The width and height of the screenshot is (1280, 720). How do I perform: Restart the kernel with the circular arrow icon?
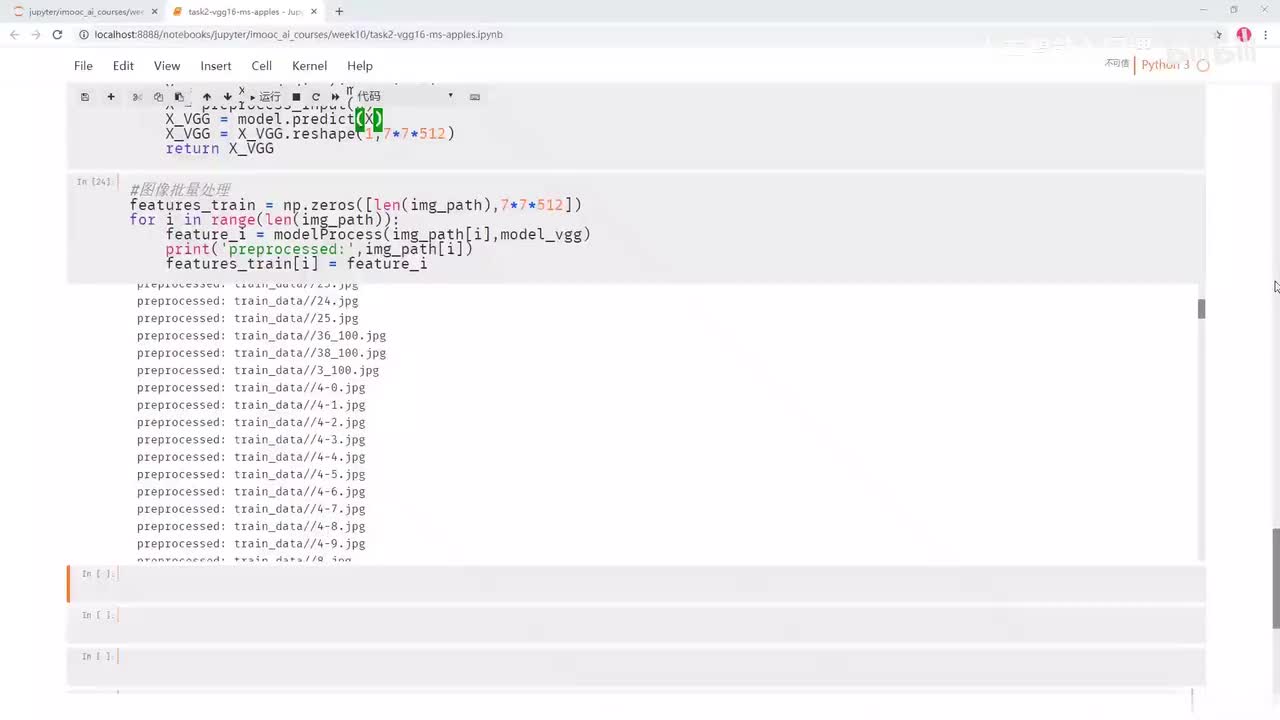(316, 97)
